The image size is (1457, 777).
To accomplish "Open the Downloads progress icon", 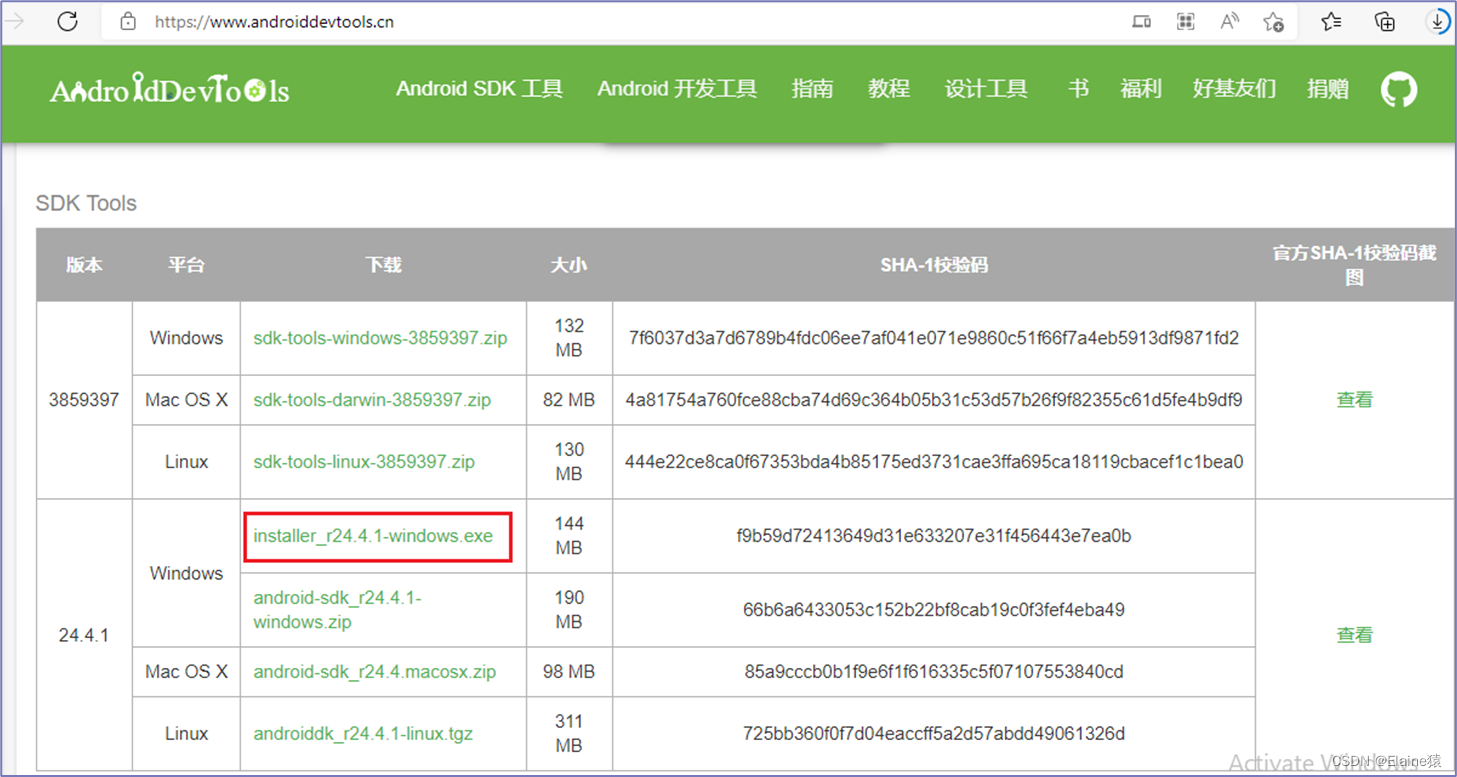I will point(1437,21).
